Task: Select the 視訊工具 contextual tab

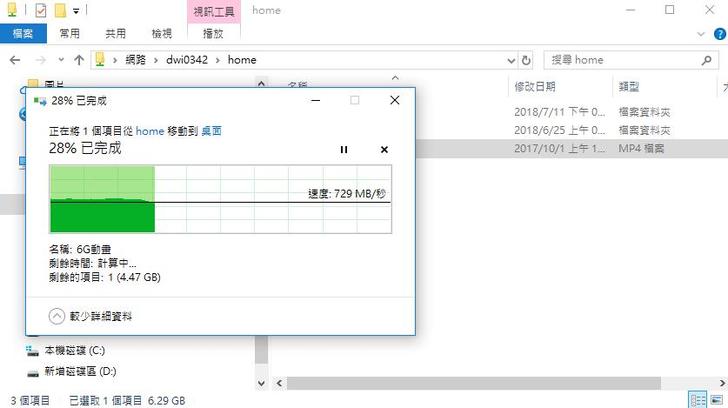Action: [x=214, y=12]
